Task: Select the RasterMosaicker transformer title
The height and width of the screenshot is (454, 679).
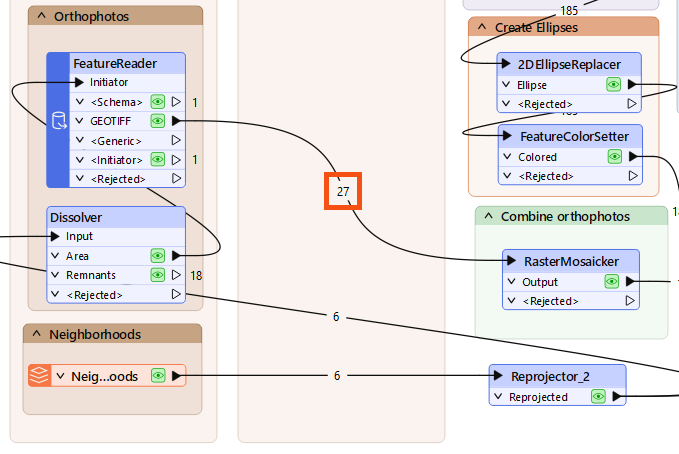Action: (571, 262)
